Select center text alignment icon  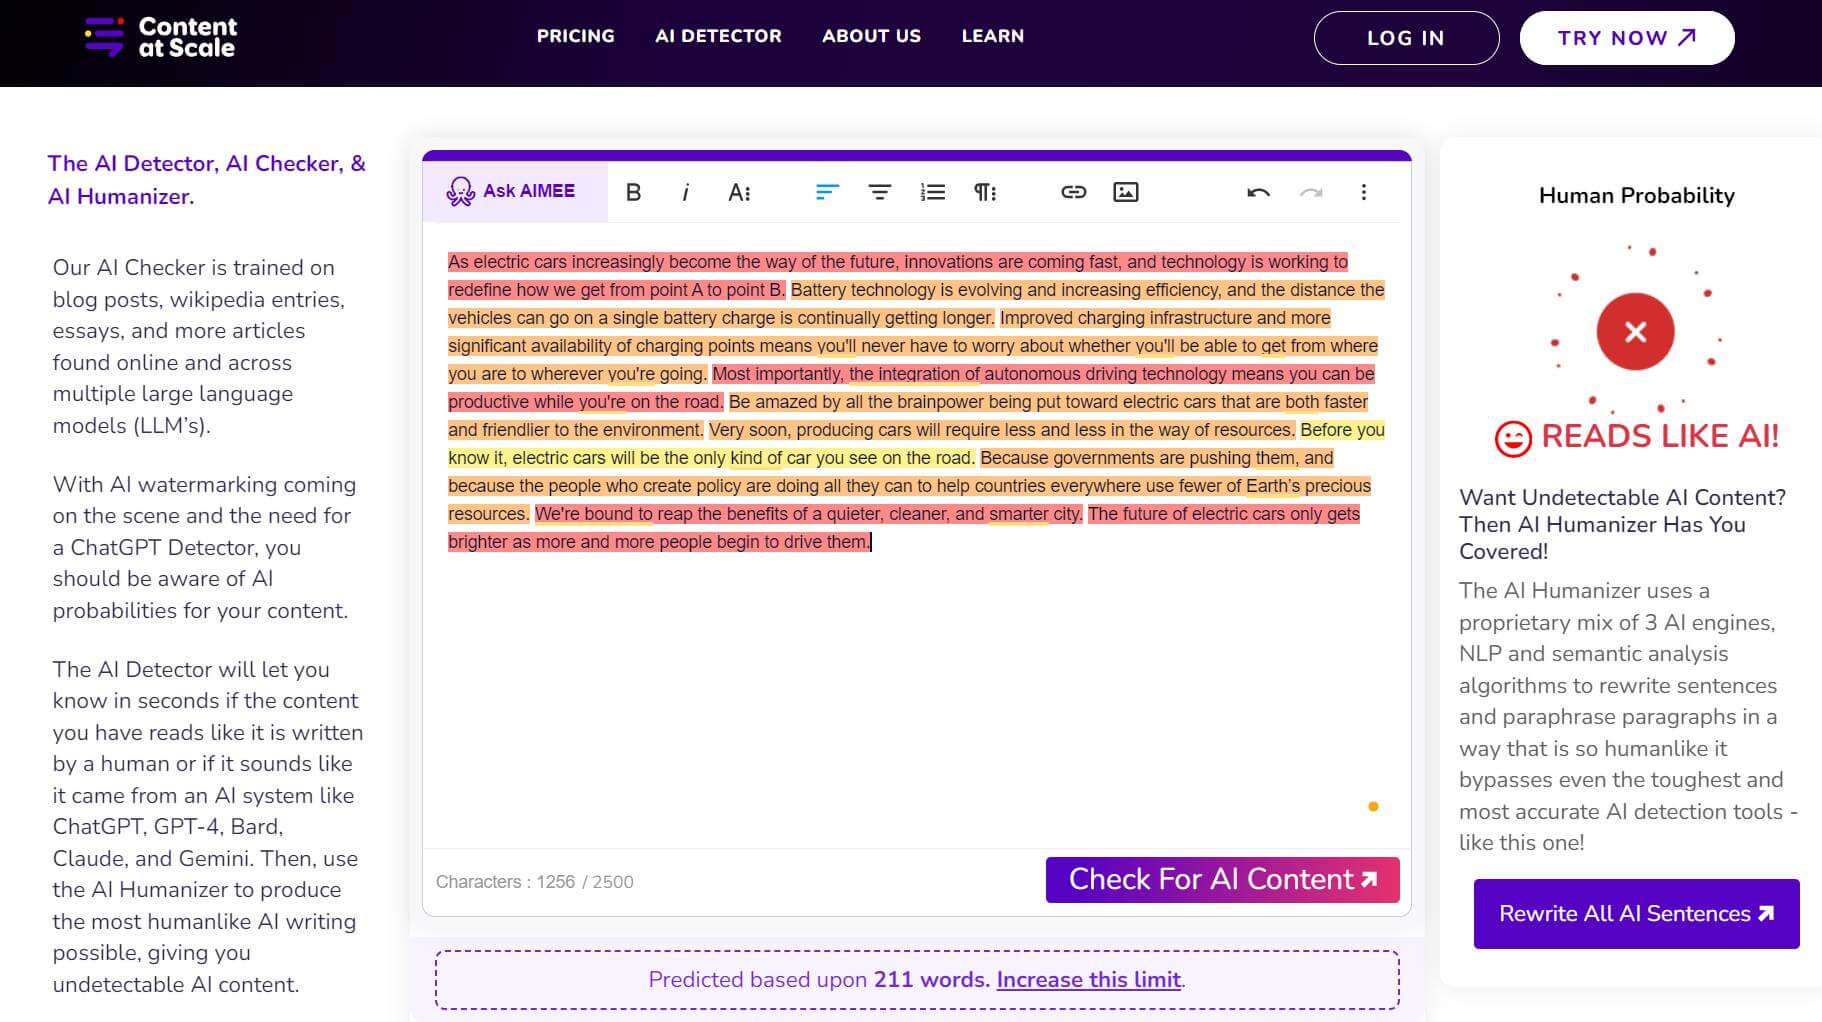pos(880,192)
